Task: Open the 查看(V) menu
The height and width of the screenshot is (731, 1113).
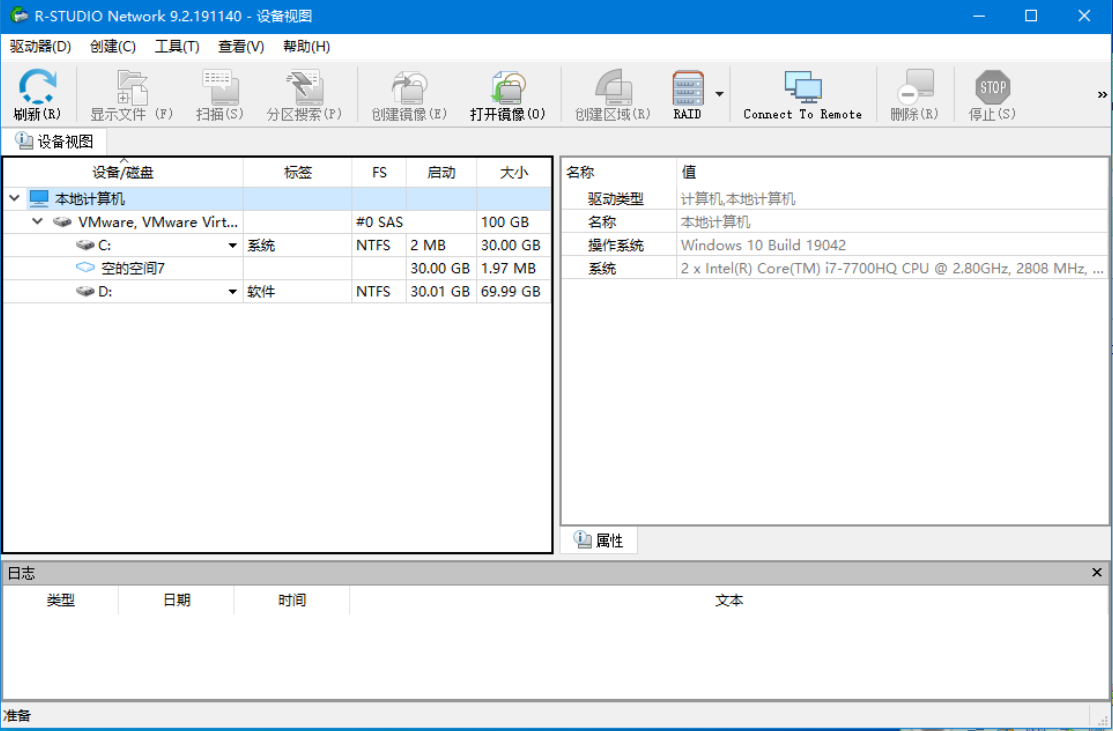Action: point(241,47)
